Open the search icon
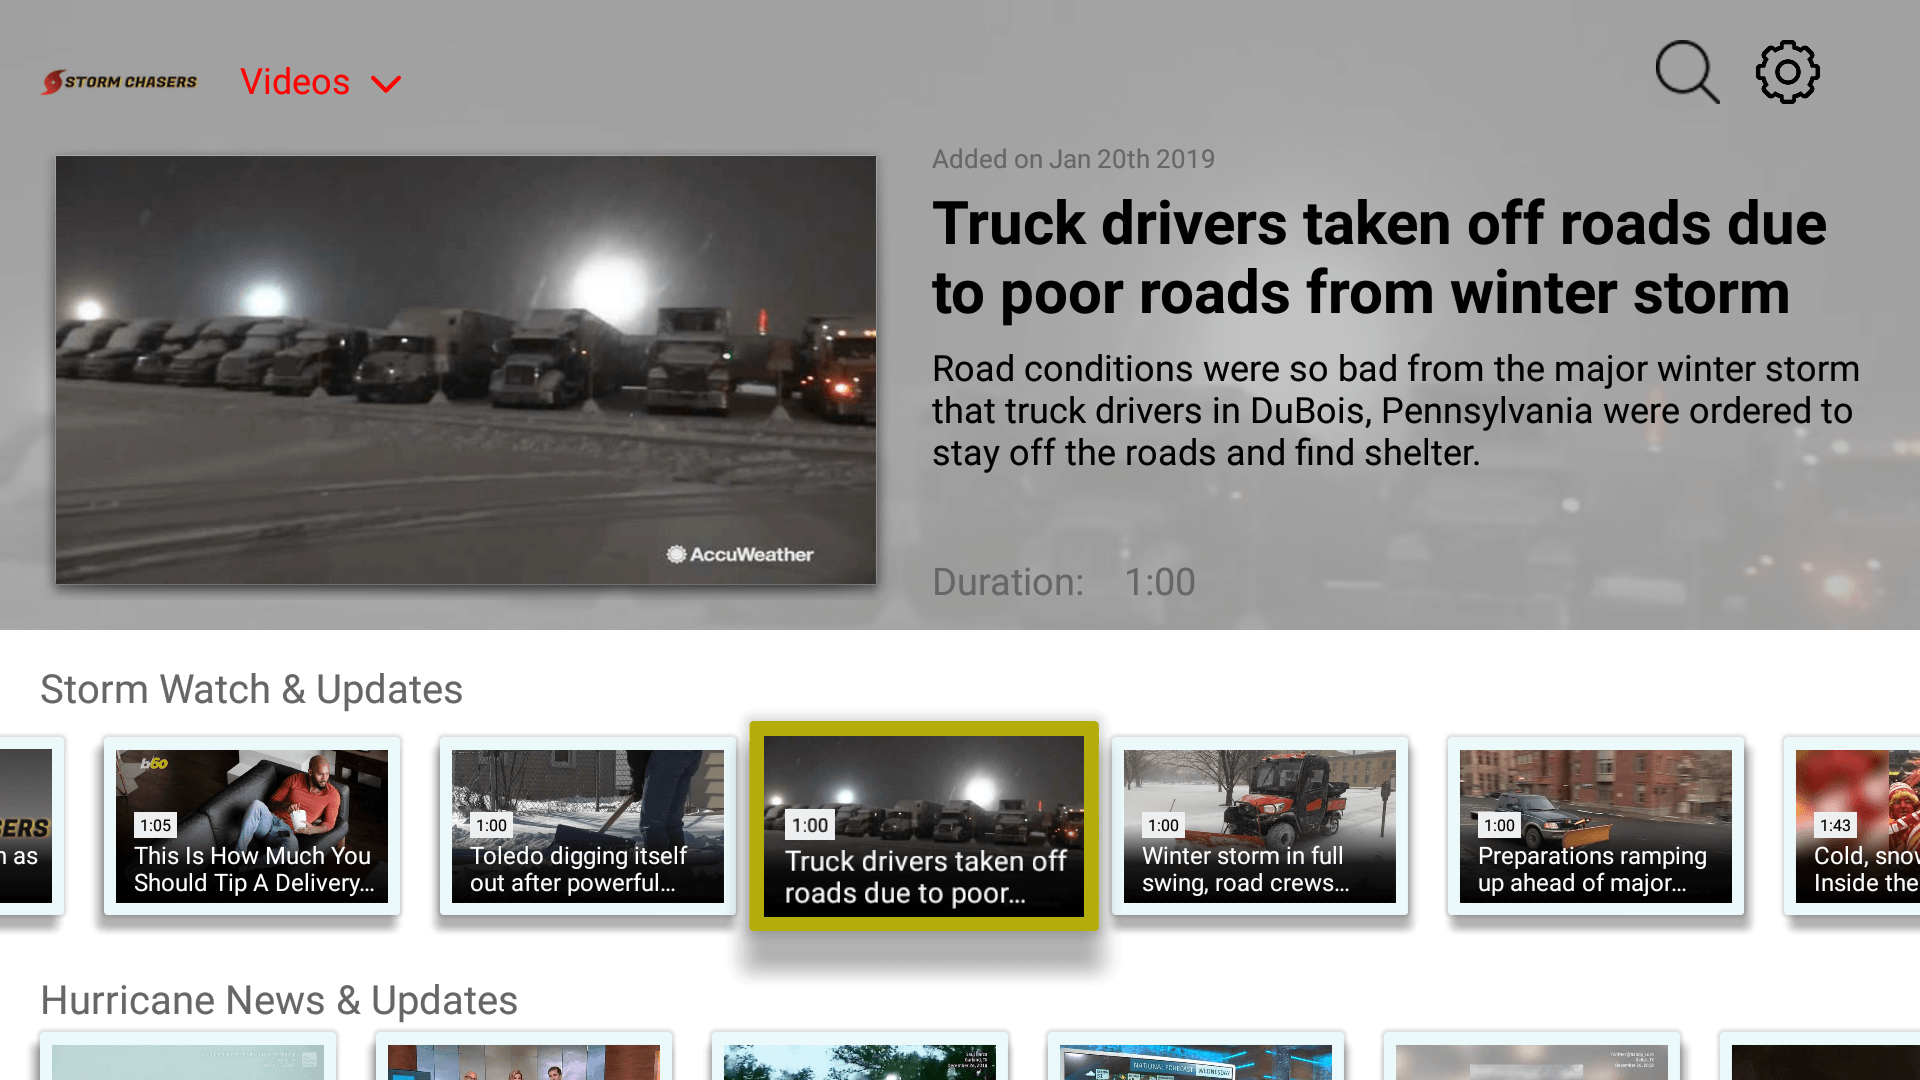 (1687, 71)
